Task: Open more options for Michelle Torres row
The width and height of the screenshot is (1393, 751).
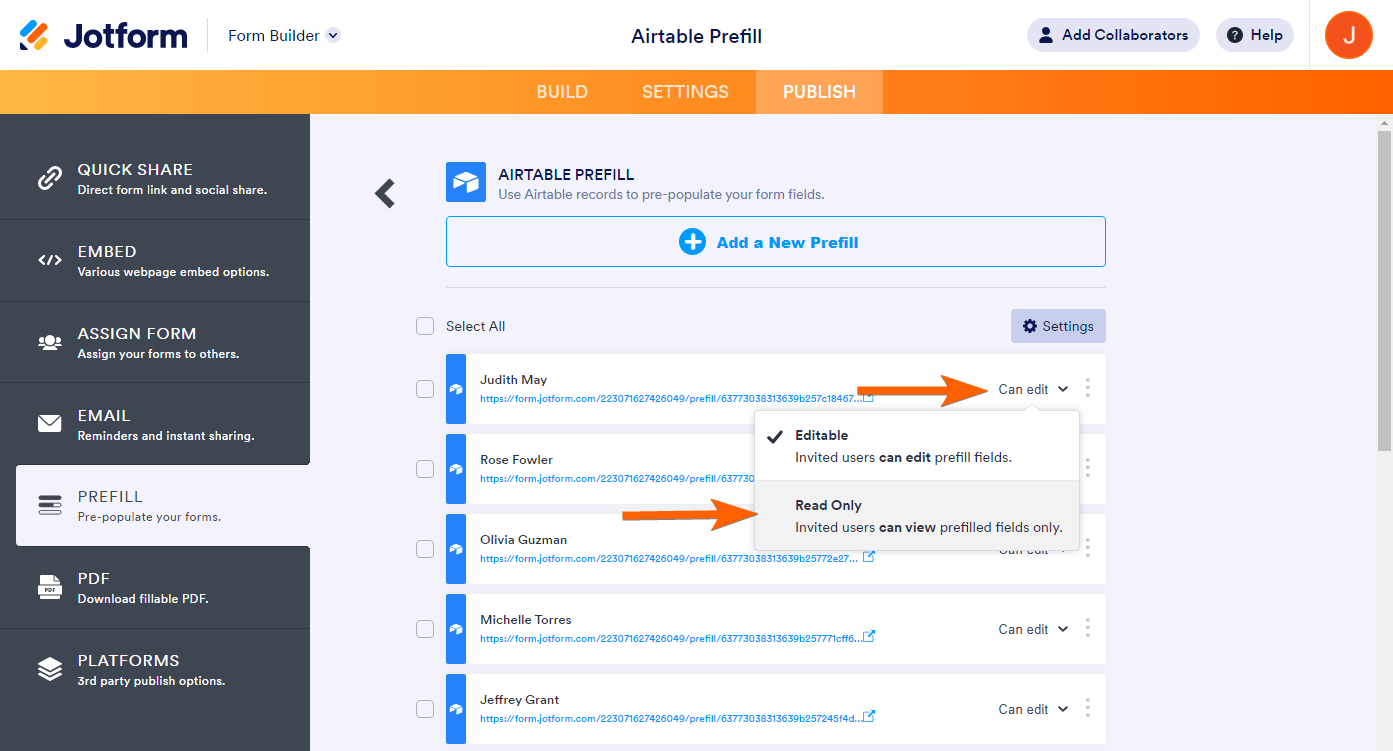Action: 1088,628
